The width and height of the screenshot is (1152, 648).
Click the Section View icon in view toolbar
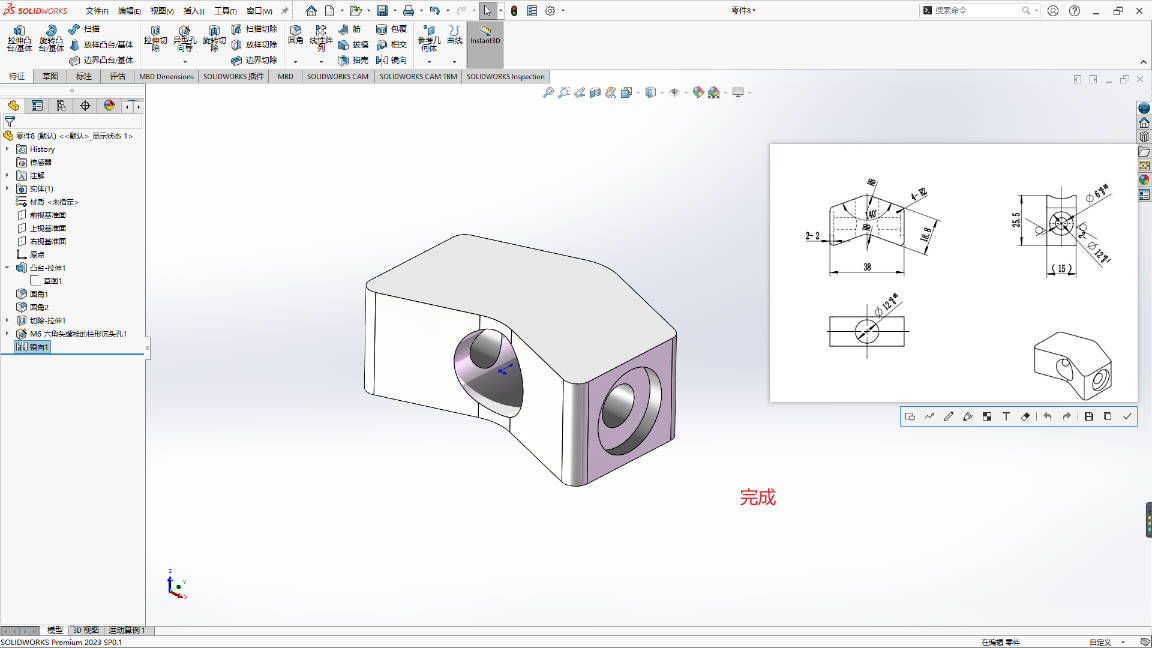coord(596,93)
